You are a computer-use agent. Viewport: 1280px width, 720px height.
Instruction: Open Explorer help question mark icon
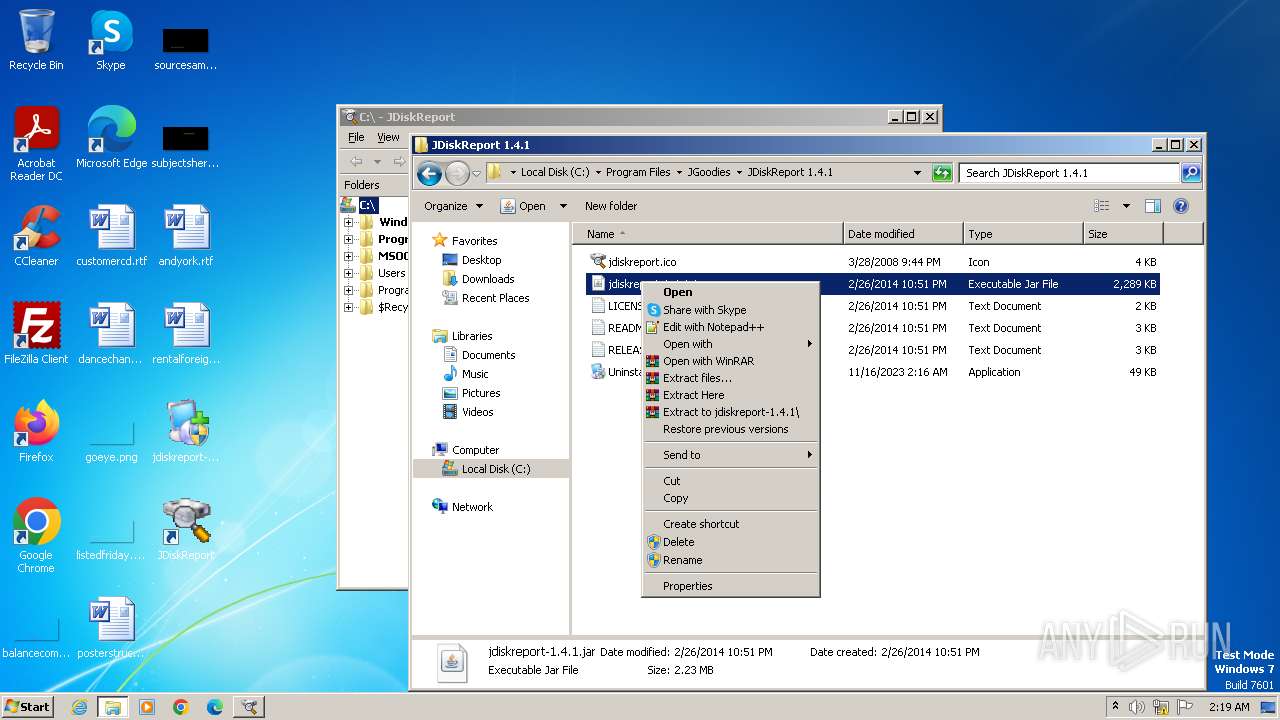(1180, 206)
